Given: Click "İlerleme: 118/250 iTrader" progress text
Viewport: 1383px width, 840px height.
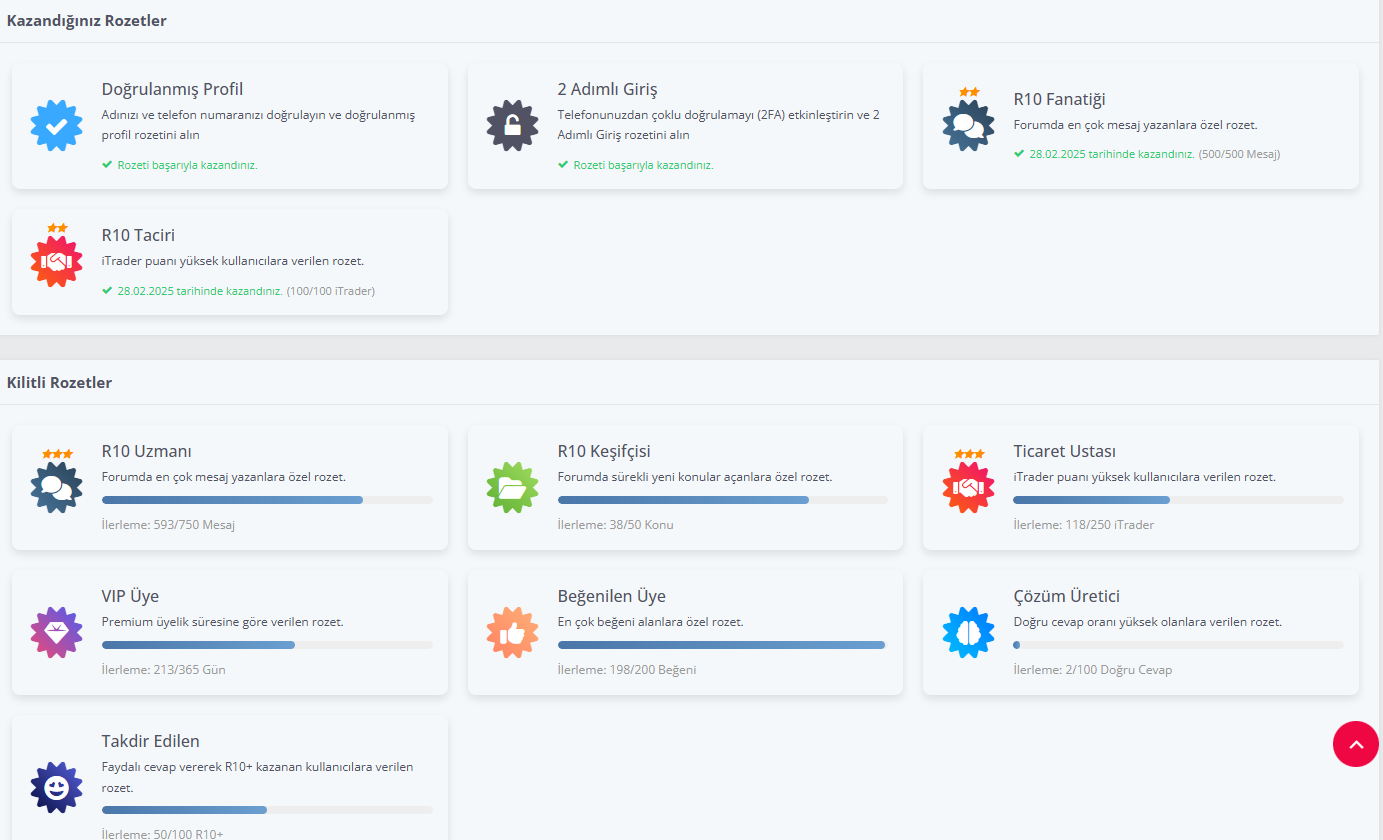Looking at the screenshot, I should (1083, 524).
